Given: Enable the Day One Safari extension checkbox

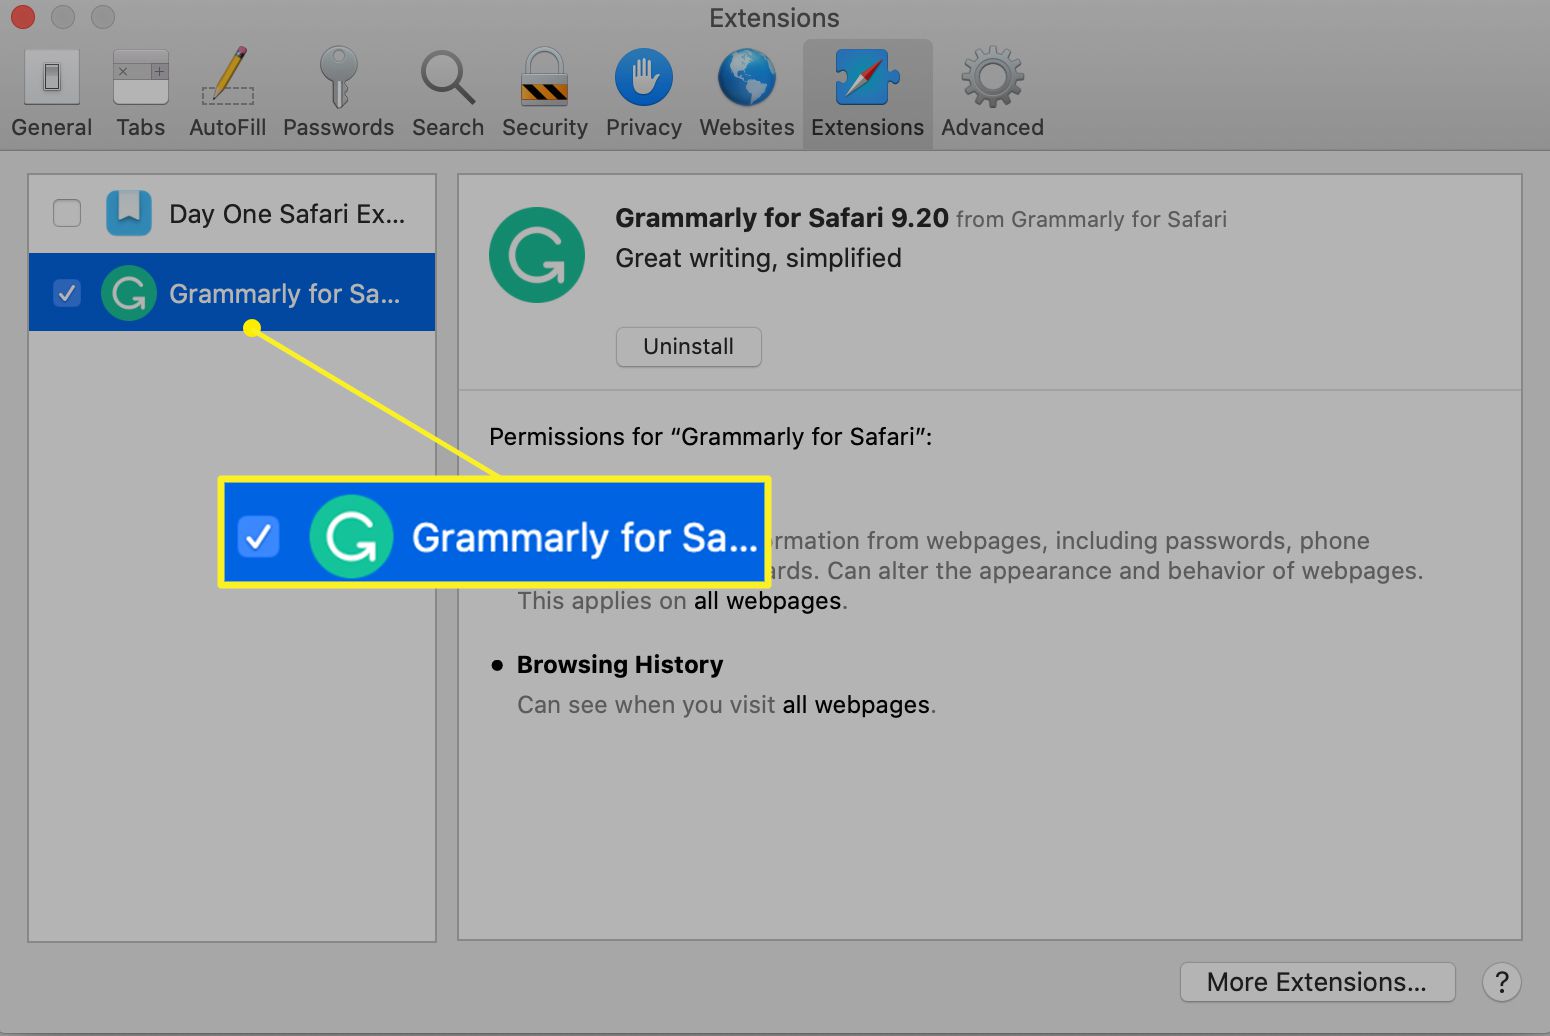Looking at the screenshot, I should tap(67, 213).
